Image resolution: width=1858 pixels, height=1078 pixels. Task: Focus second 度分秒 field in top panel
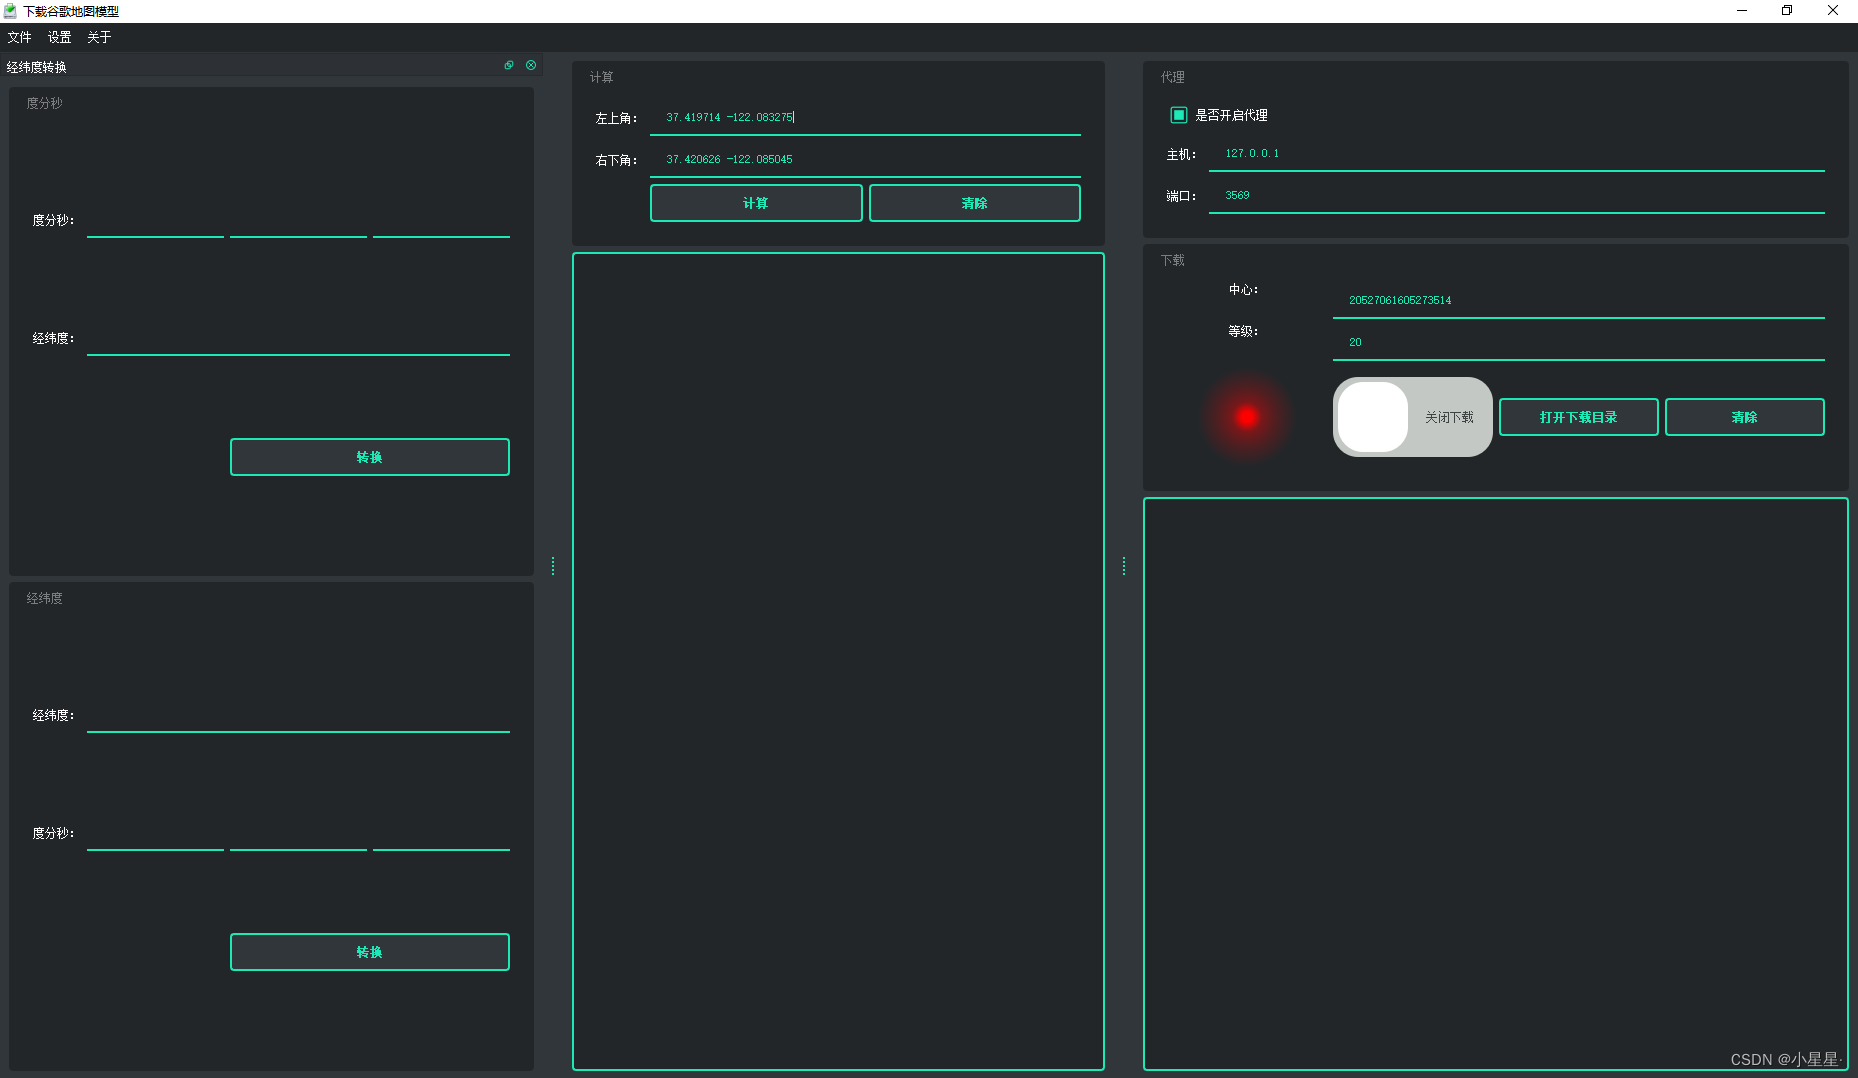click(298, 221)
